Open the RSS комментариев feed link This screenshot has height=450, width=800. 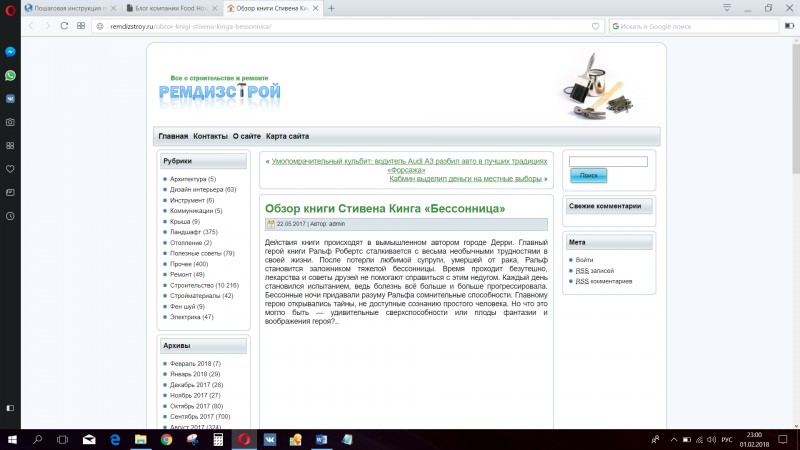point(604,281)
